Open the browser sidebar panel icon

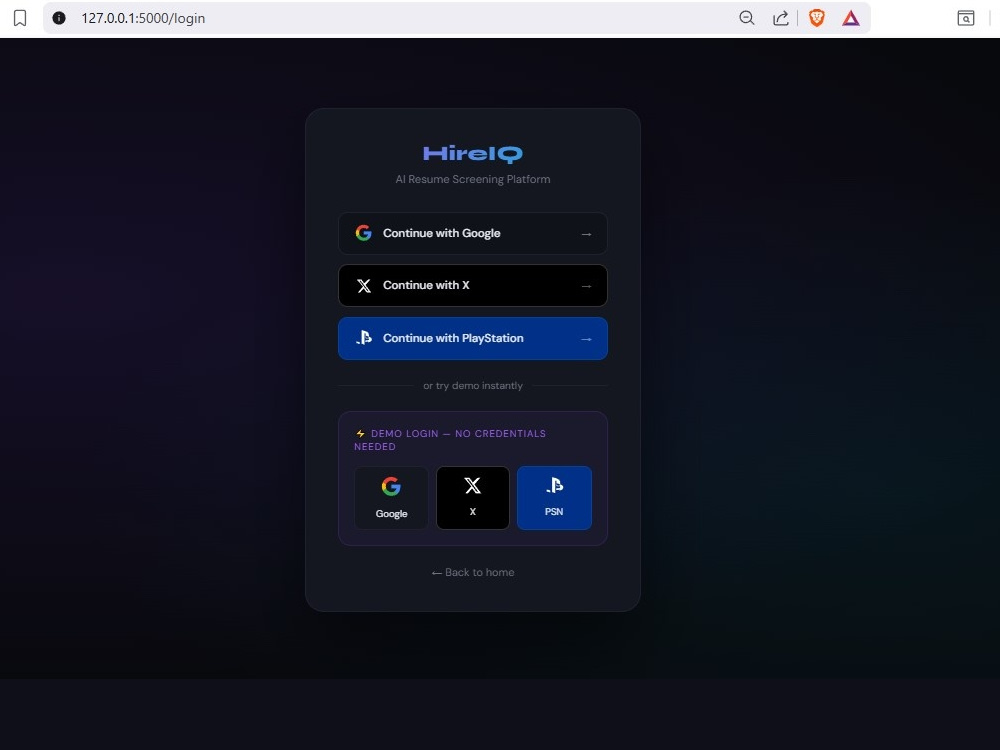(966, 18)
